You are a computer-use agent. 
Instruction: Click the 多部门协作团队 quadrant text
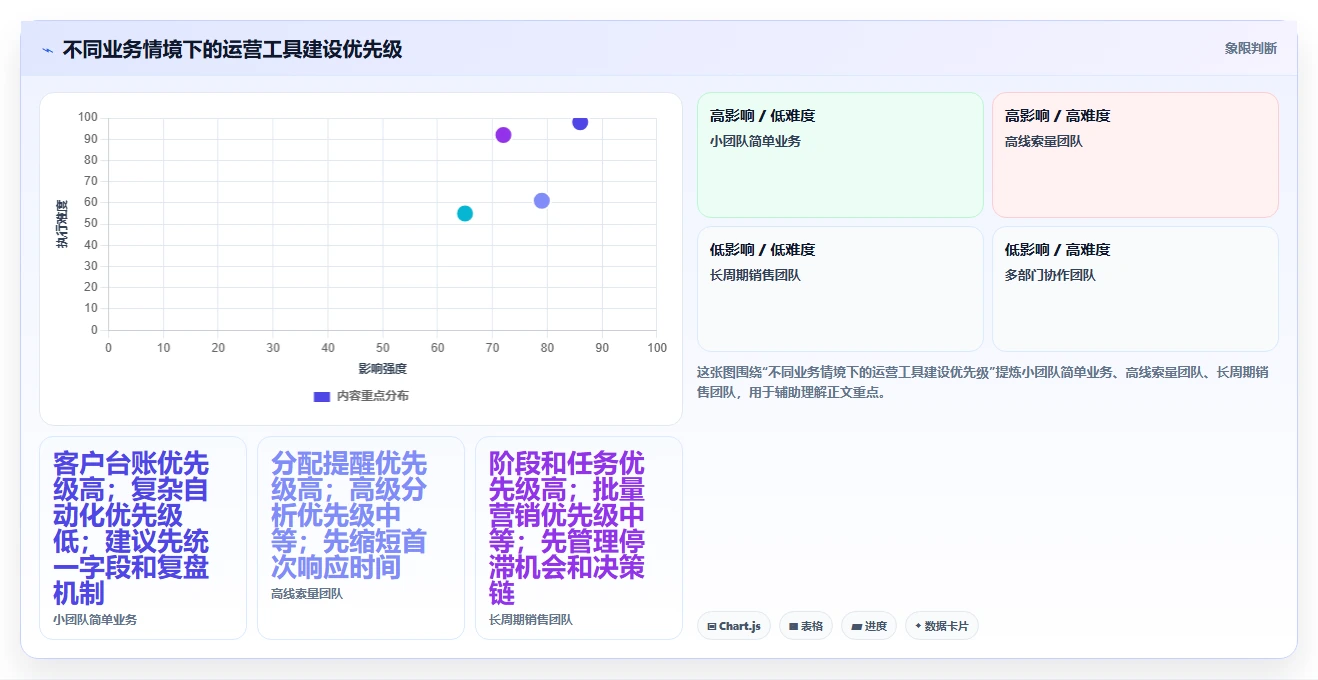1050,275
